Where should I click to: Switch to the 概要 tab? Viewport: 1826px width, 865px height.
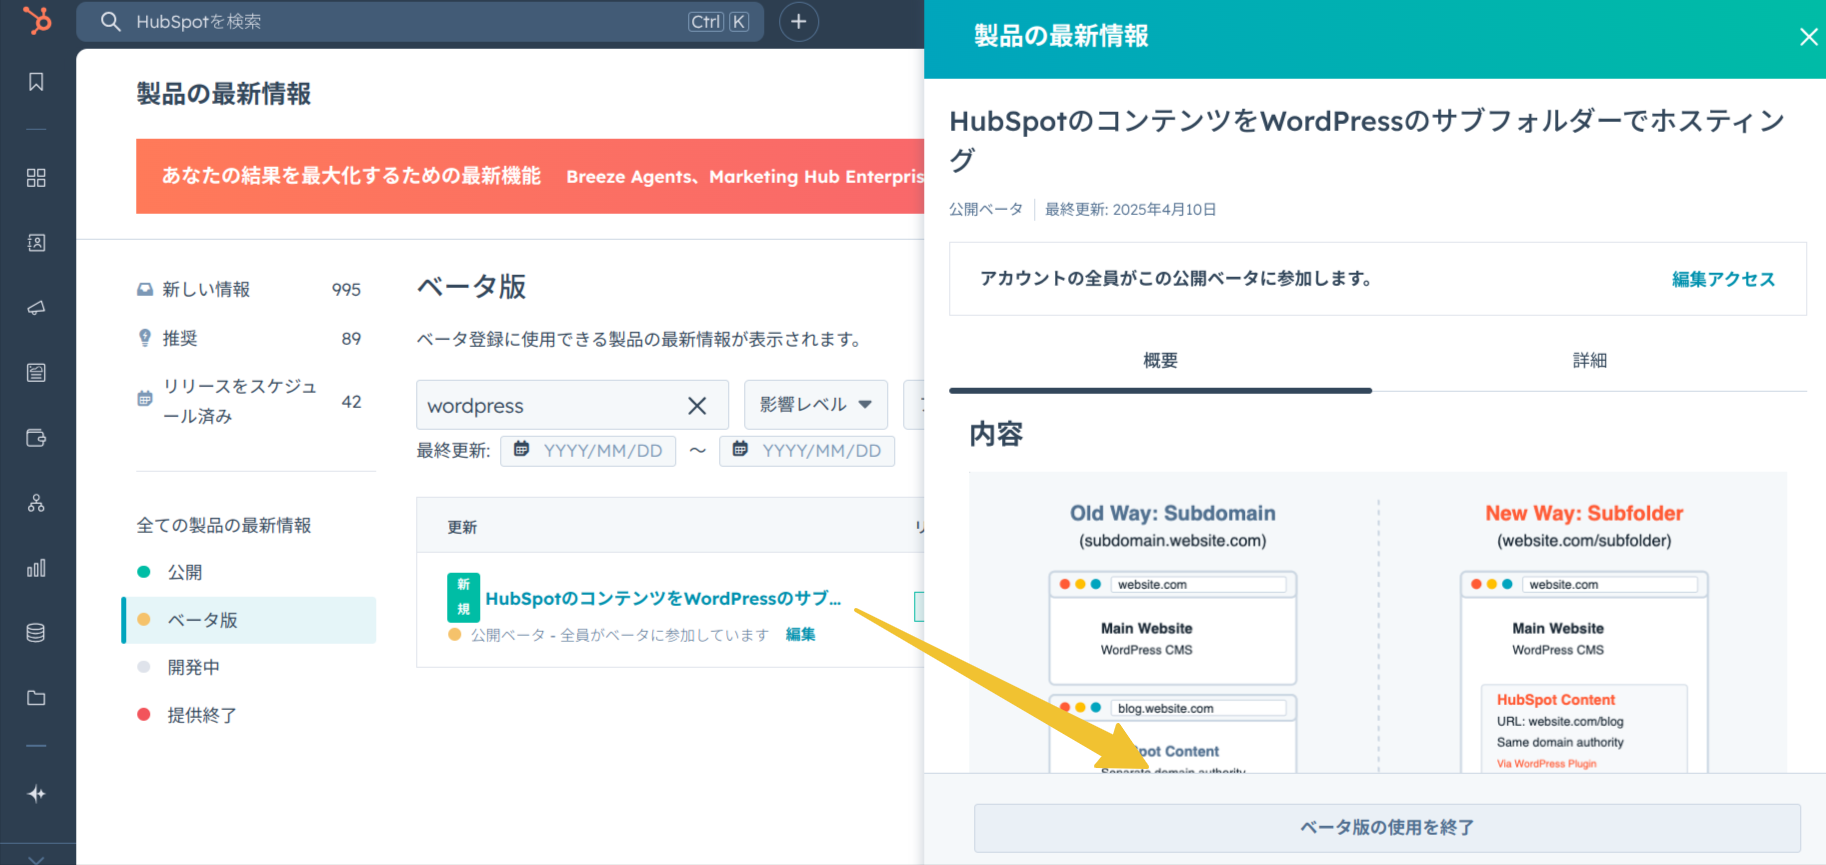tap(1160, 361)
